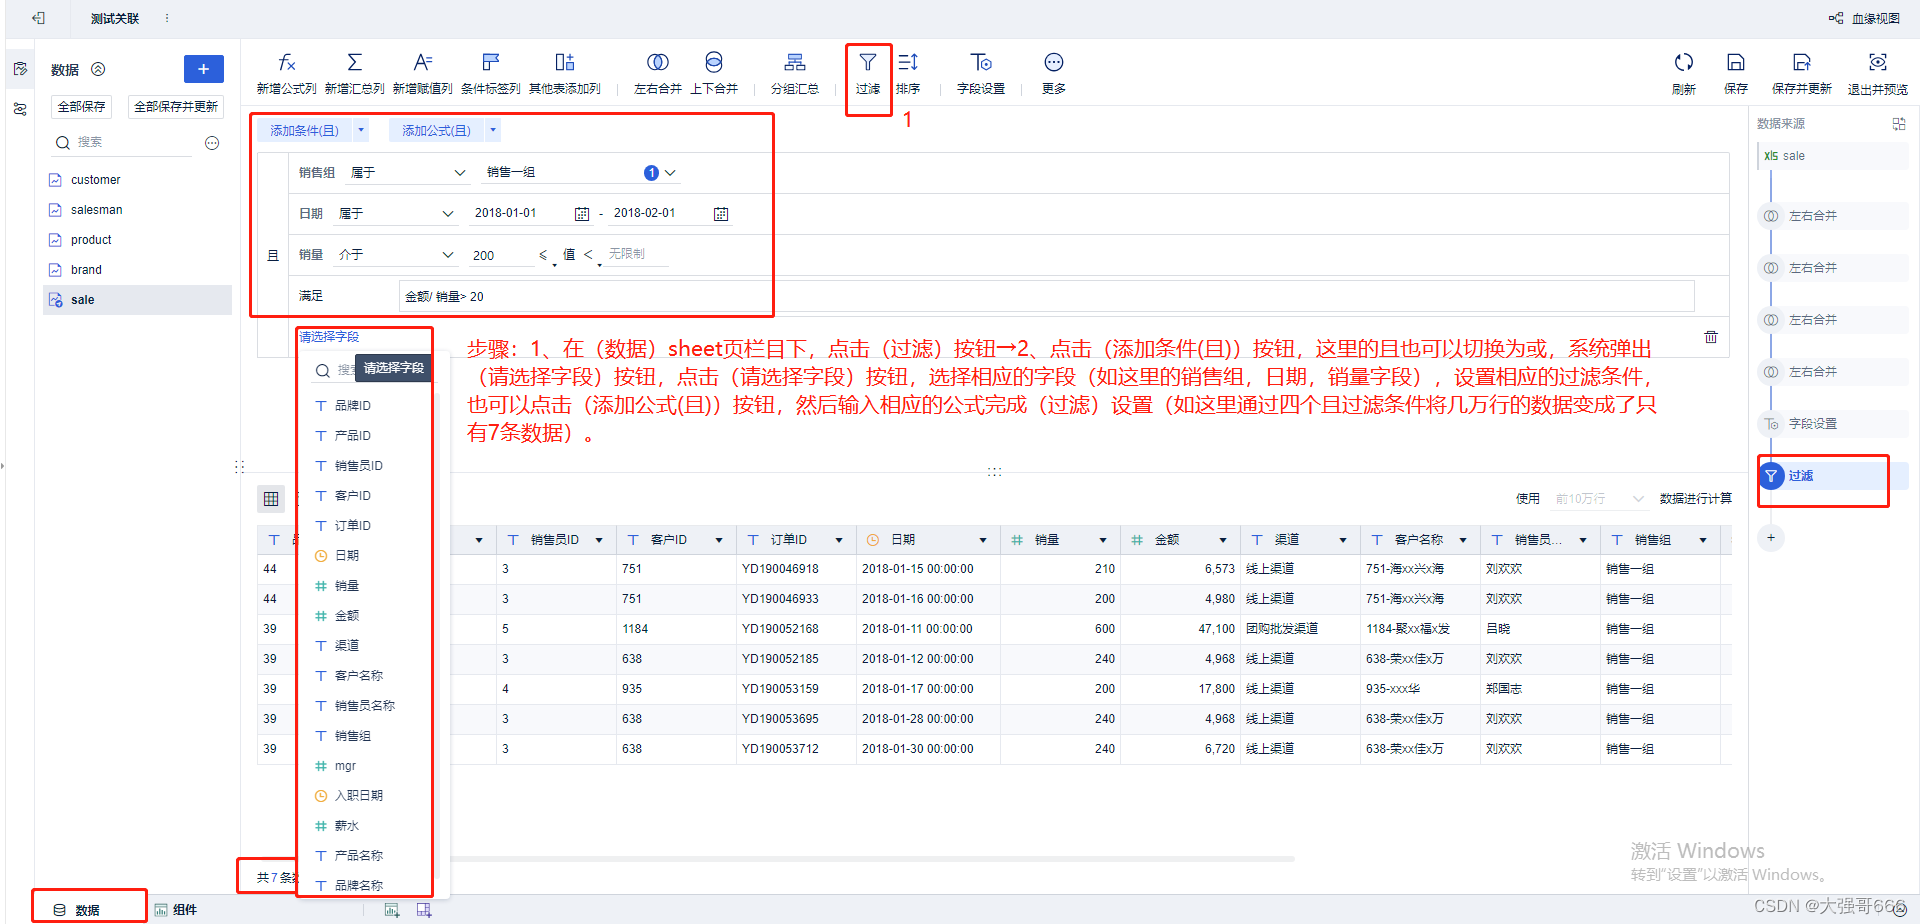This screenshot has height=924, width=1920.
Task: Open the 销量 column header dropdown
Action: click(x=1103, y=540)
